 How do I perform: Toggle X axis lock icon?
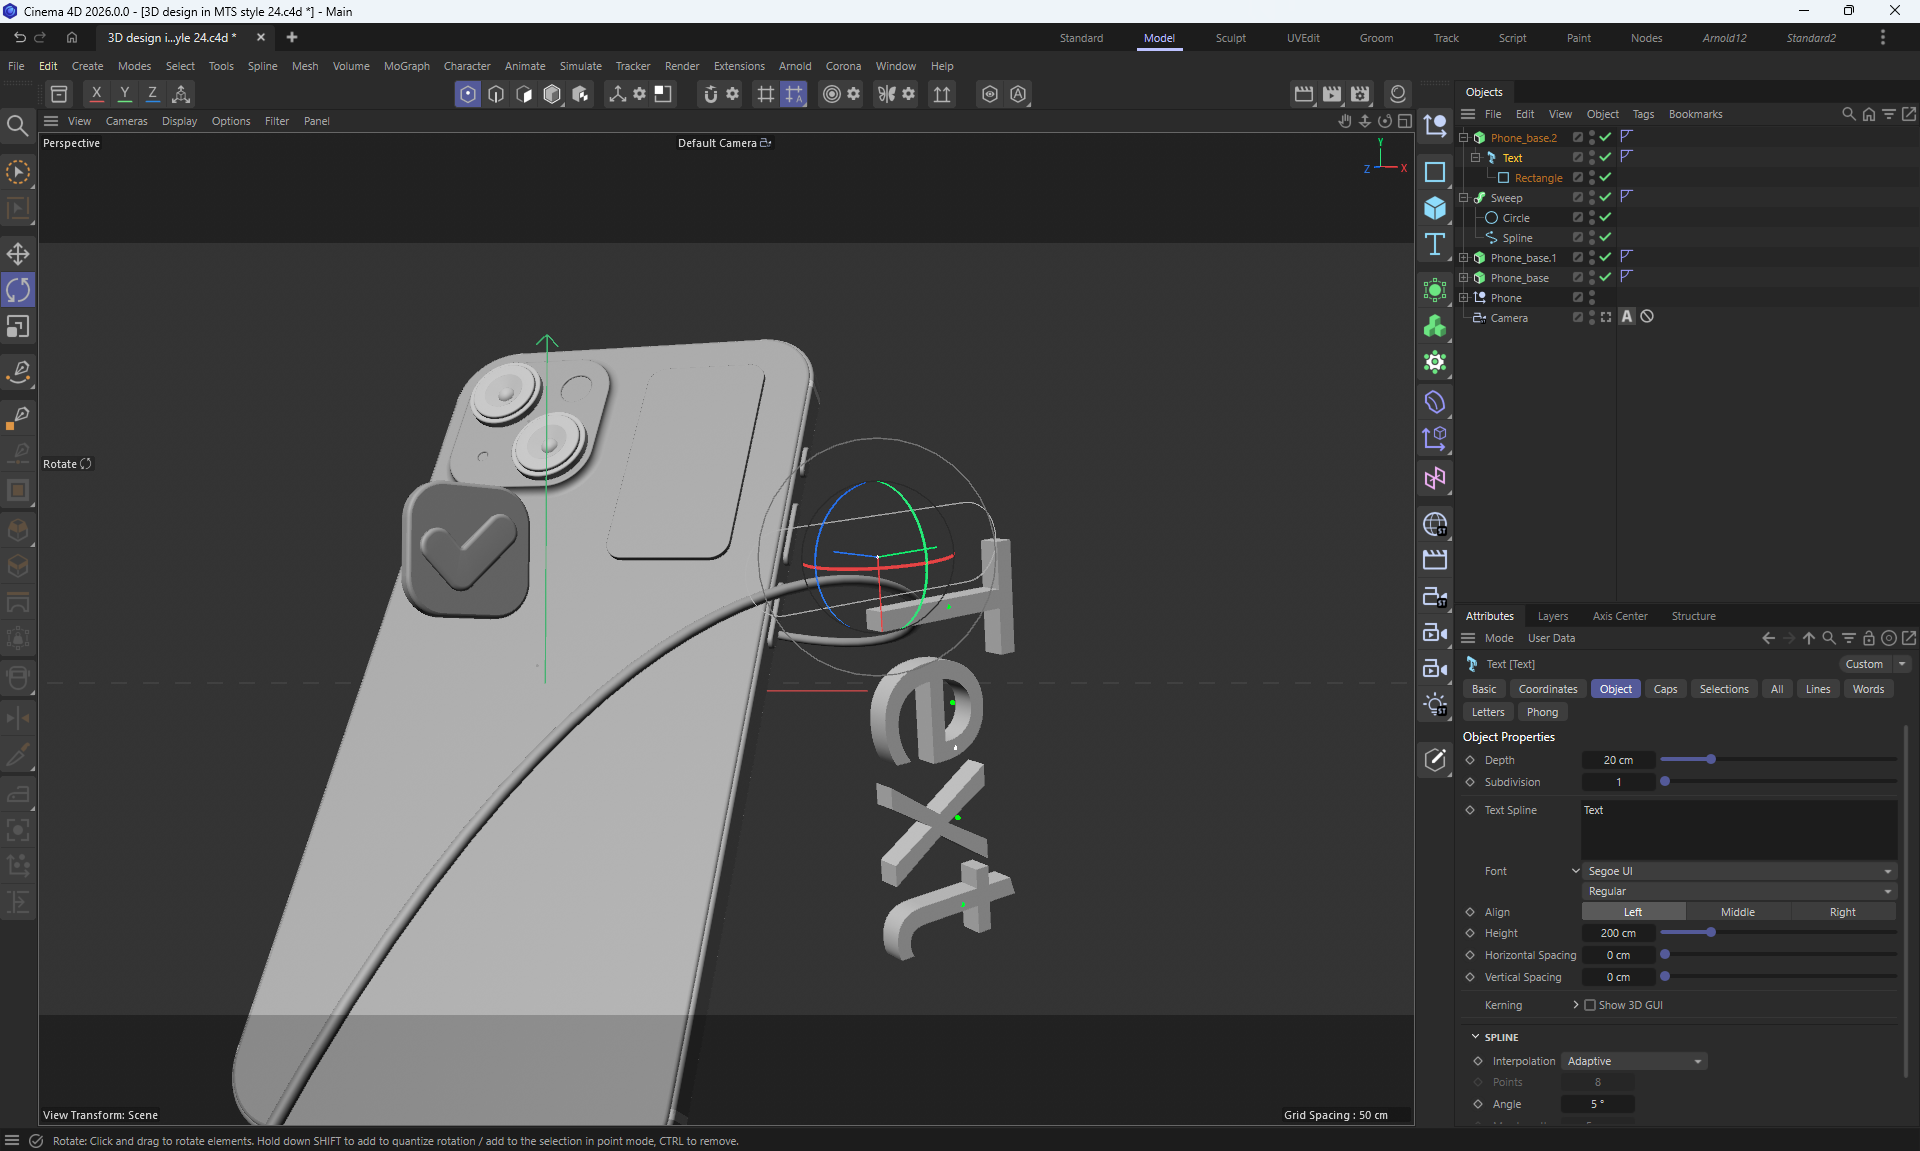pyautogui.click(x=96, y=94)
